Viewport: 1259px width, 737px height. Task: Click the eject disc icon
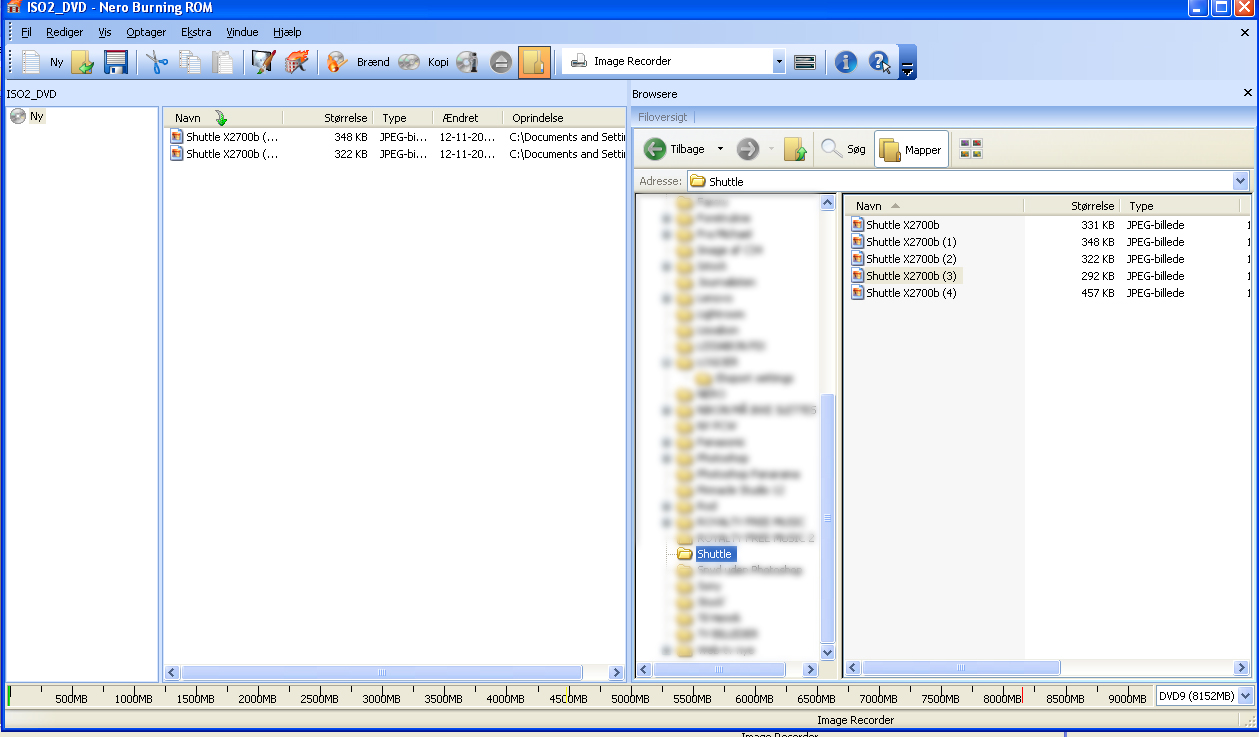coord(502,62)
